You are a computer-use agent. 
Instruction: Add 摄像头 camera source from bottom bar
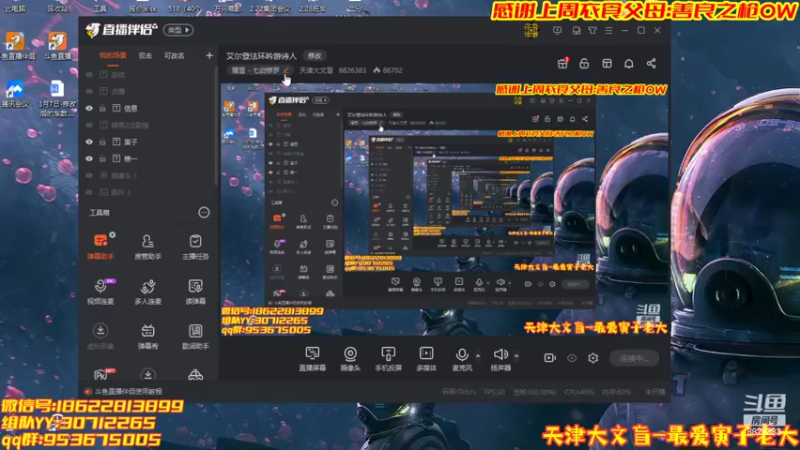point(351,359)
